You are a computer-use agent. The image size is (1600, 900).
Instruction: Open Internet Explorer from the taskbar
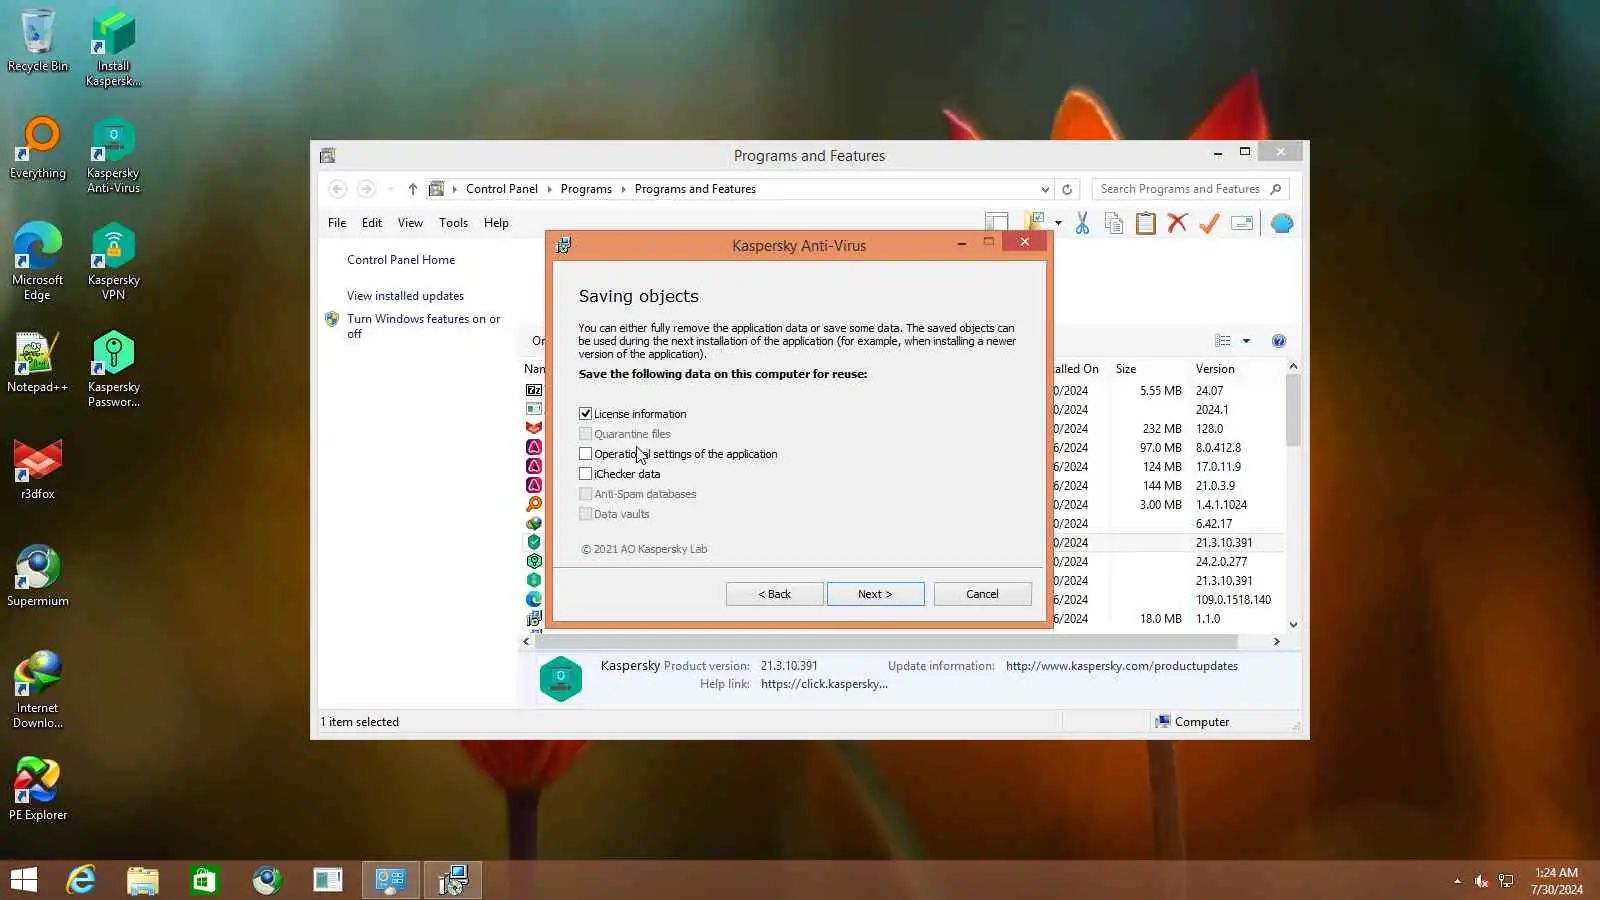[81, 880]
